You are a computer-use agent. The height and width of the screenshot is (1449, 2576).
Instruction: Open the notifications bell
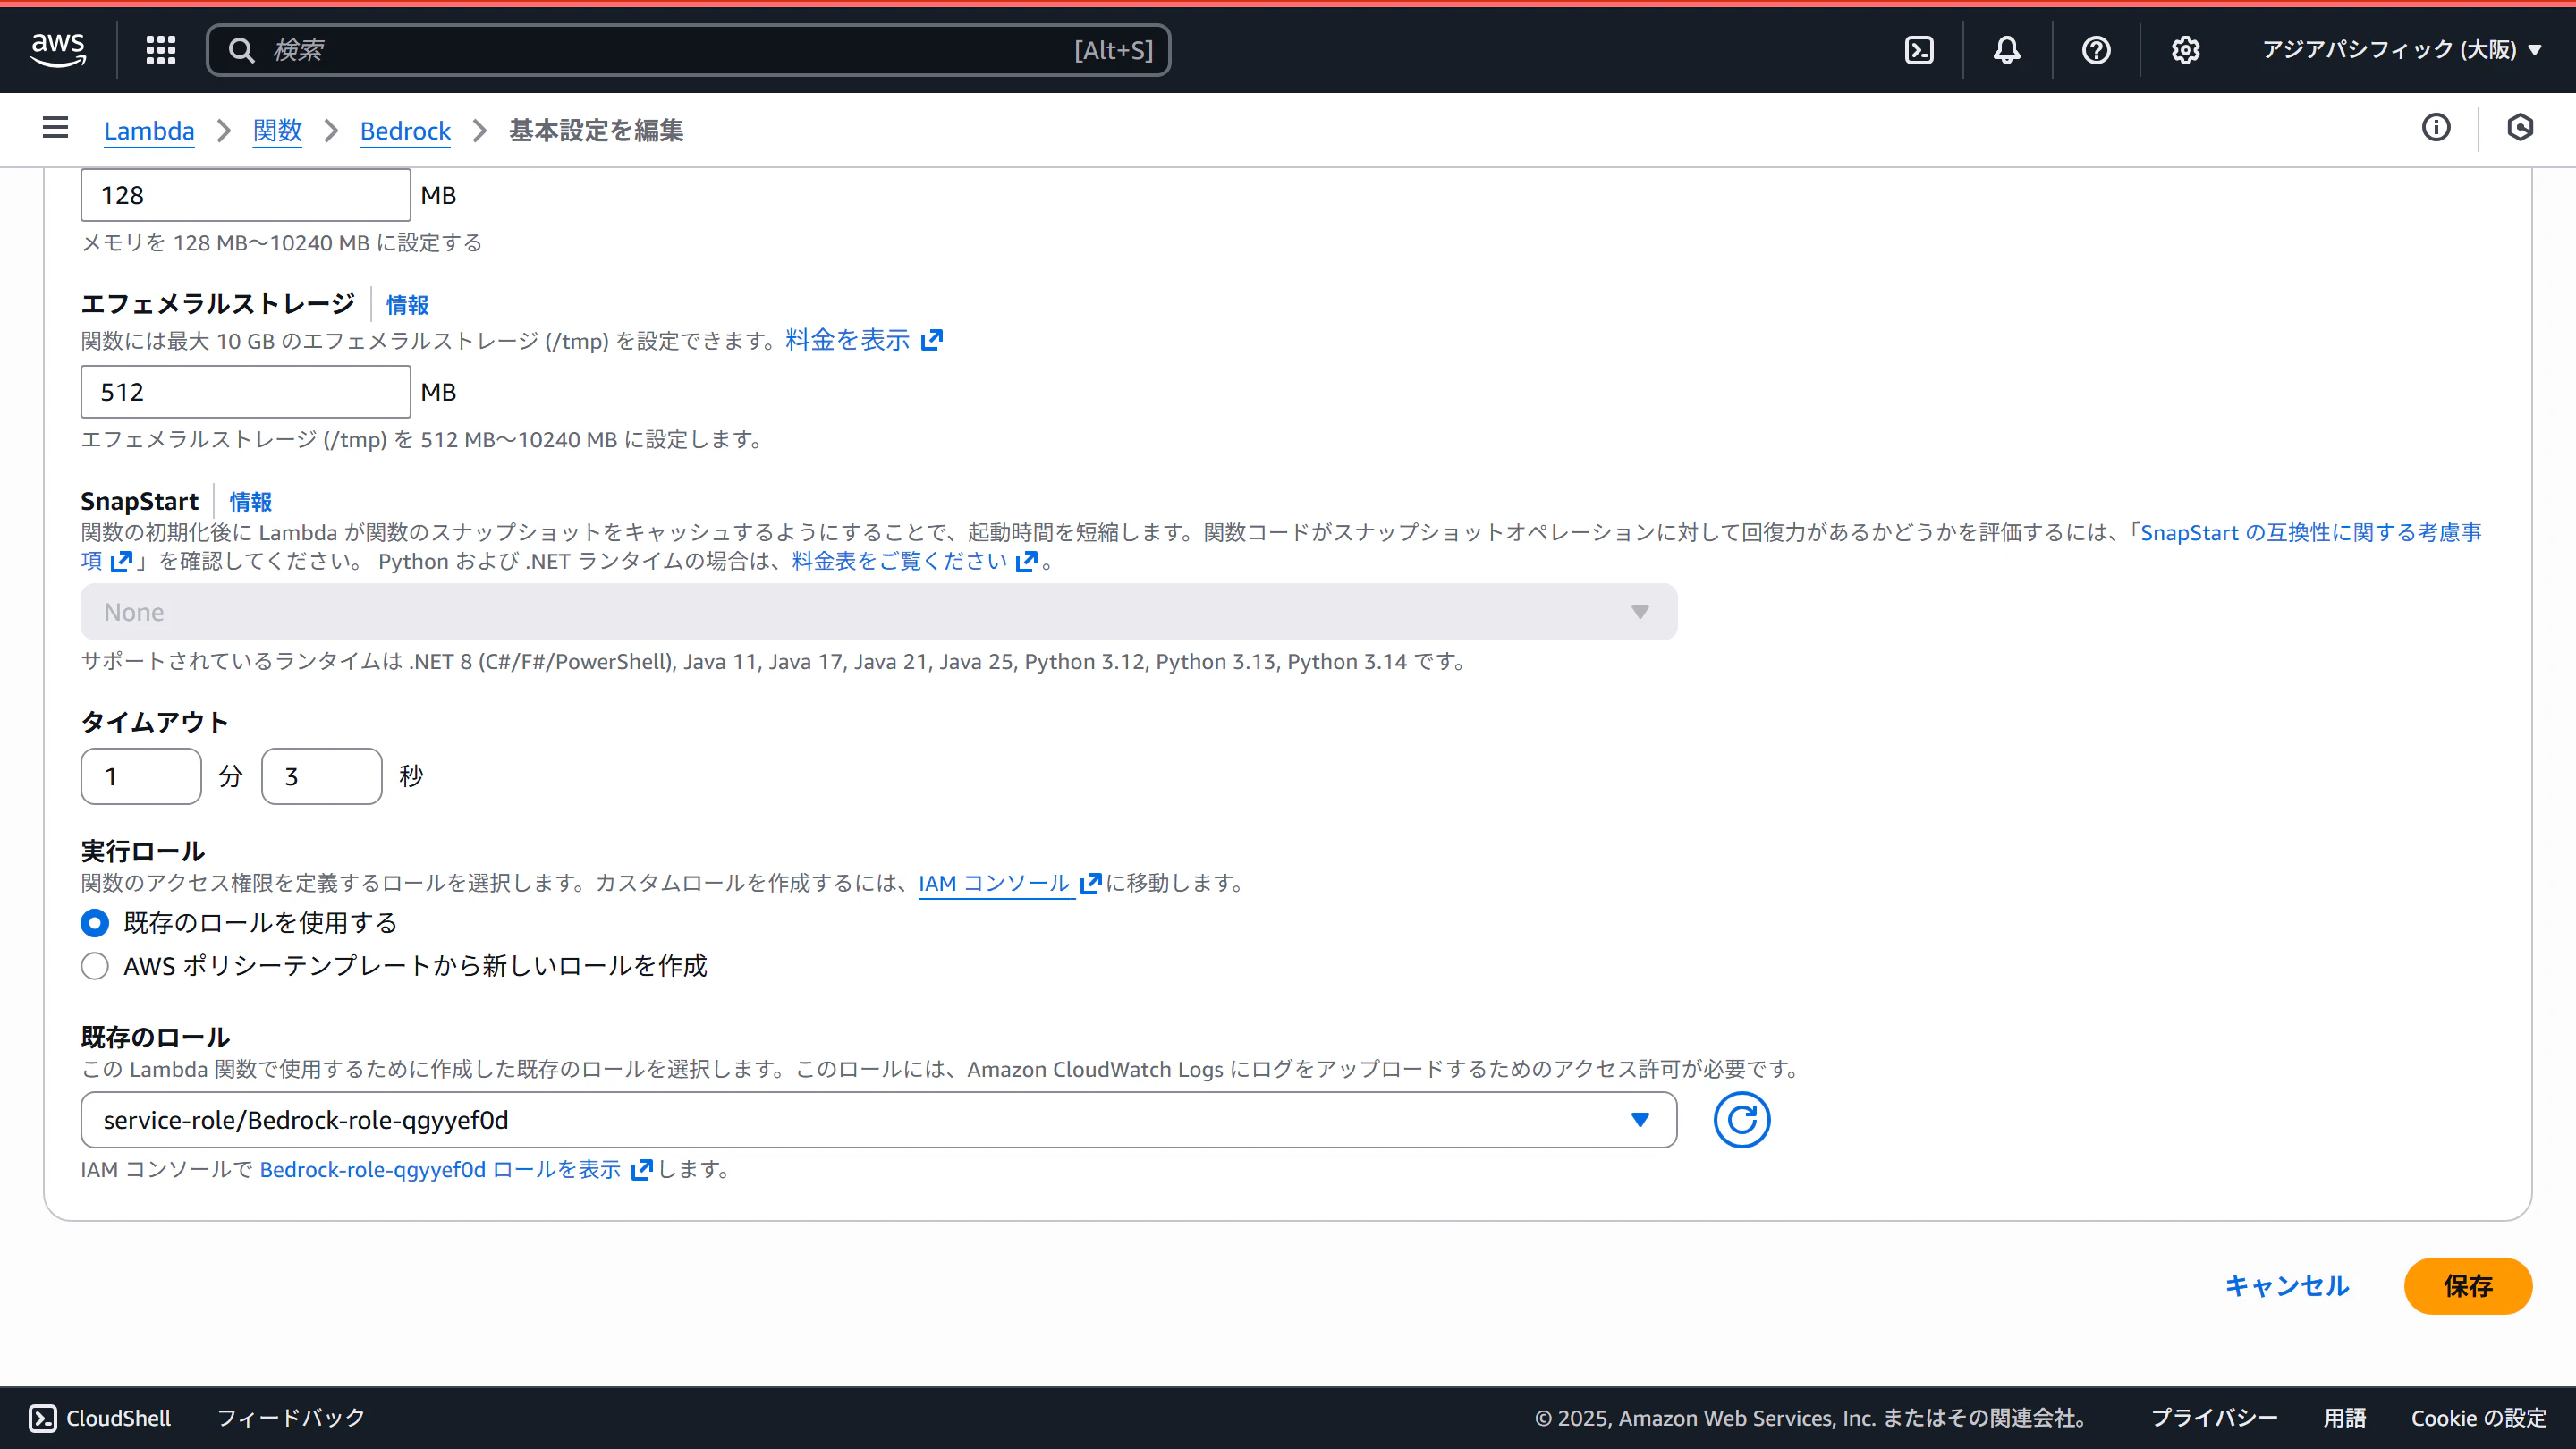click(2006, 50)
